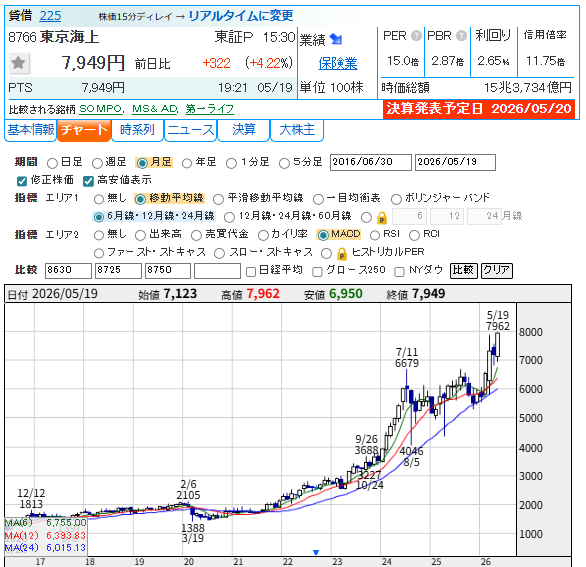Select 無し for indicator area 1

tap(99, 199)
